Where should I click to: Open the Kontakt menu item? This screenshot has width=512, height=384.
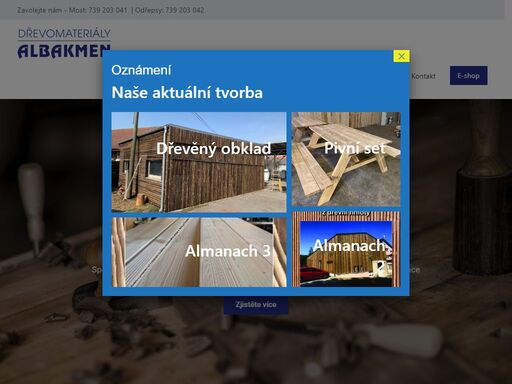pyautogui.click(x=423, y=76)
